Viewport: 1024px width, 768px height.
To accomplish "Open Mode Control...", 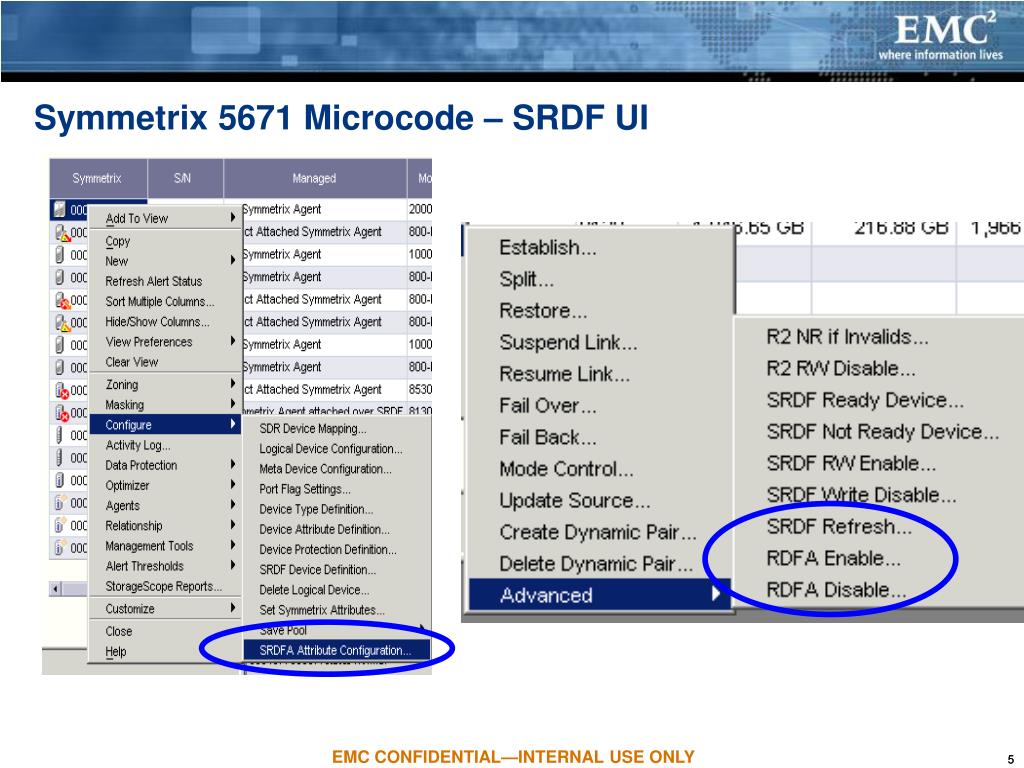I will [600, 469].
